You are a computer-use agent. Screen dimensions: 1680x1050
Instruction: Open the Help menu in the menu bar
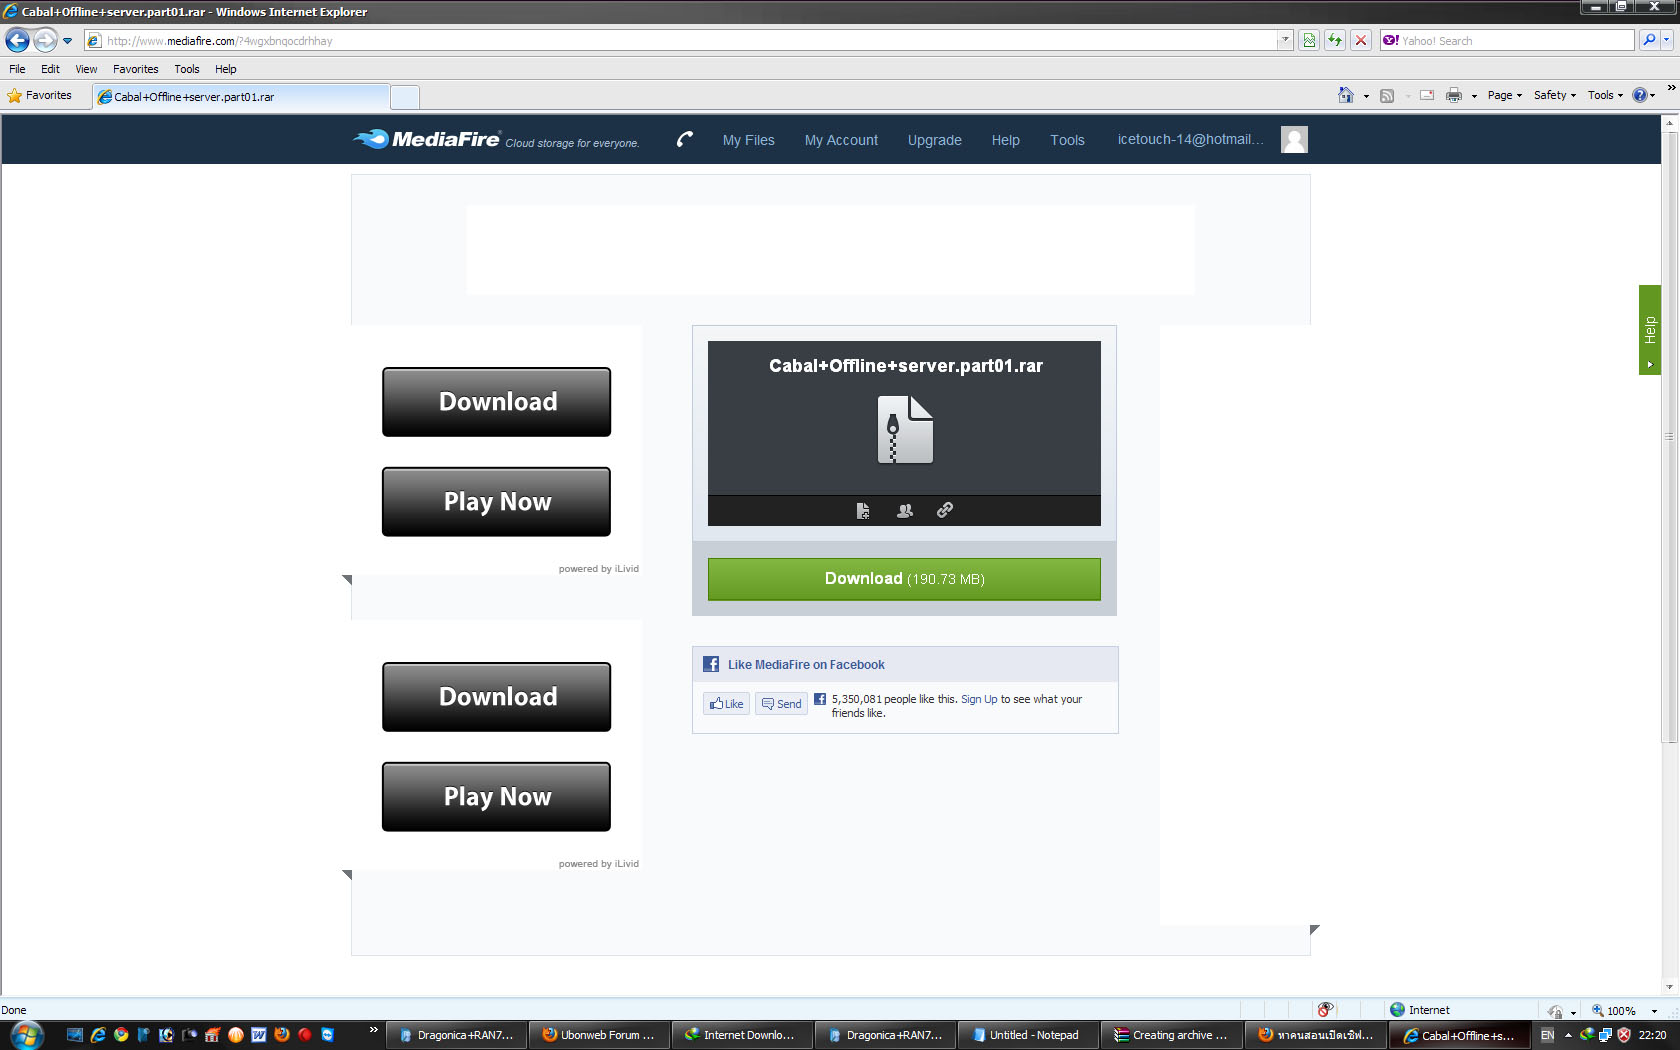pos(225,69)
